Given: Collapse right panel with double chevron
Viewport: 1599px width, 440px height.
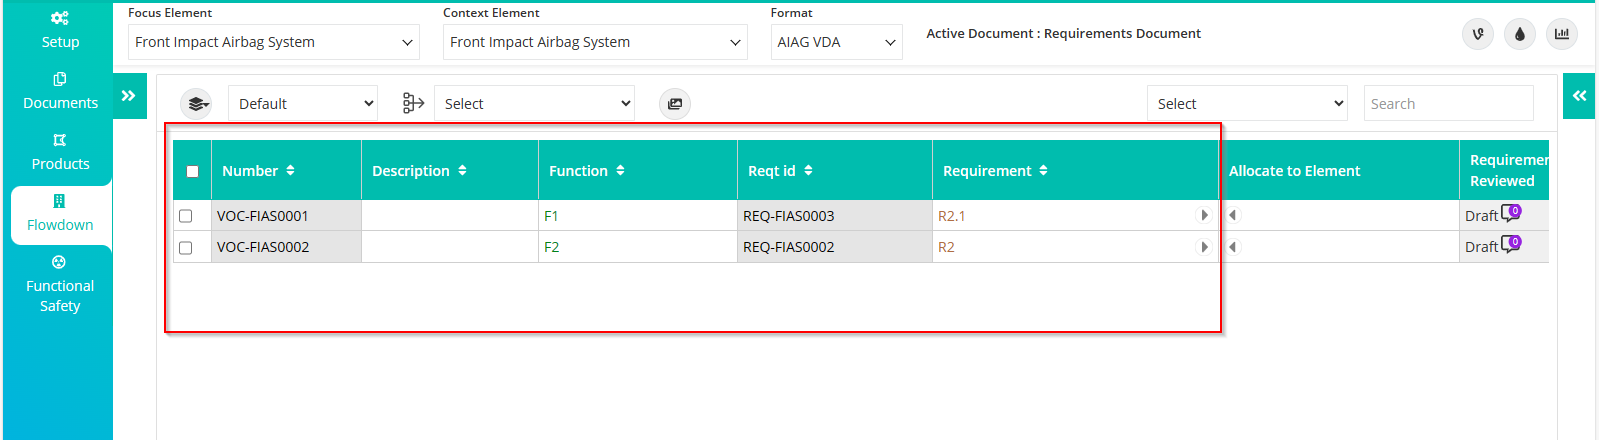Looking at the screenshot, I should [x=1579, y=96].
